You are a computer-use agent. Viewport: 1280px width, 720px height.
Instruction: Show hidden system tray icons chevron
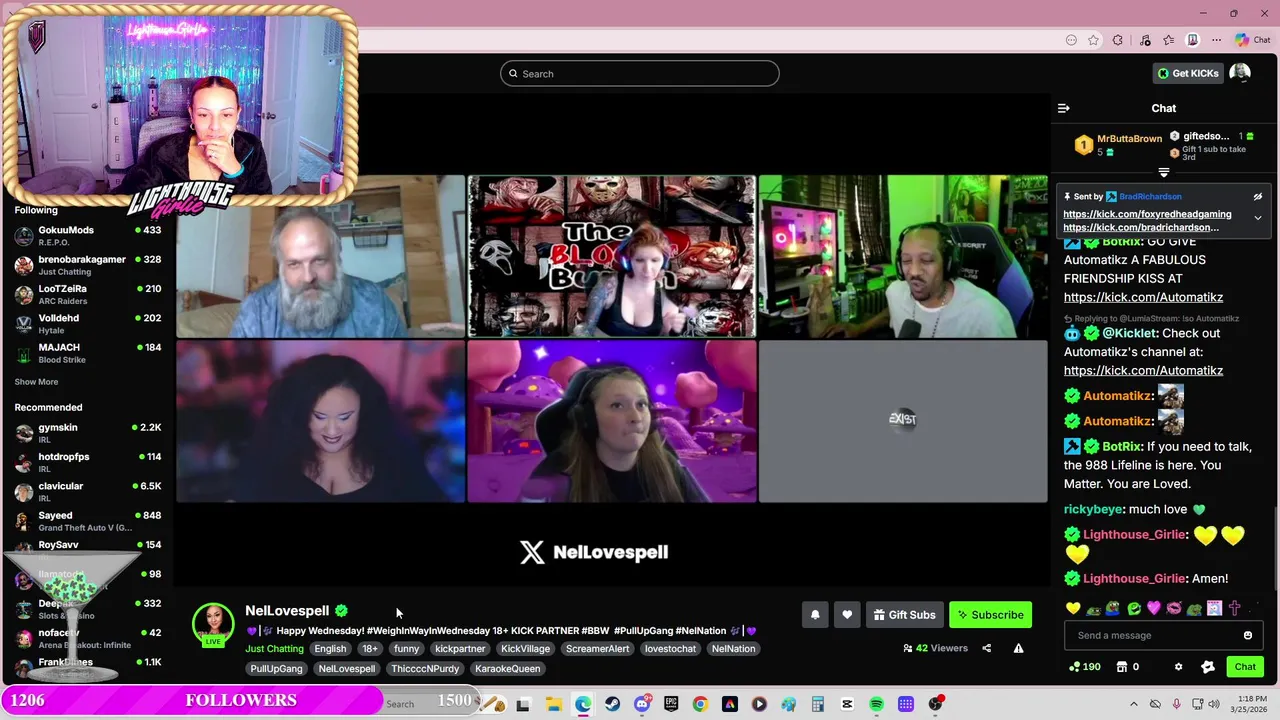click(1133, 704)
